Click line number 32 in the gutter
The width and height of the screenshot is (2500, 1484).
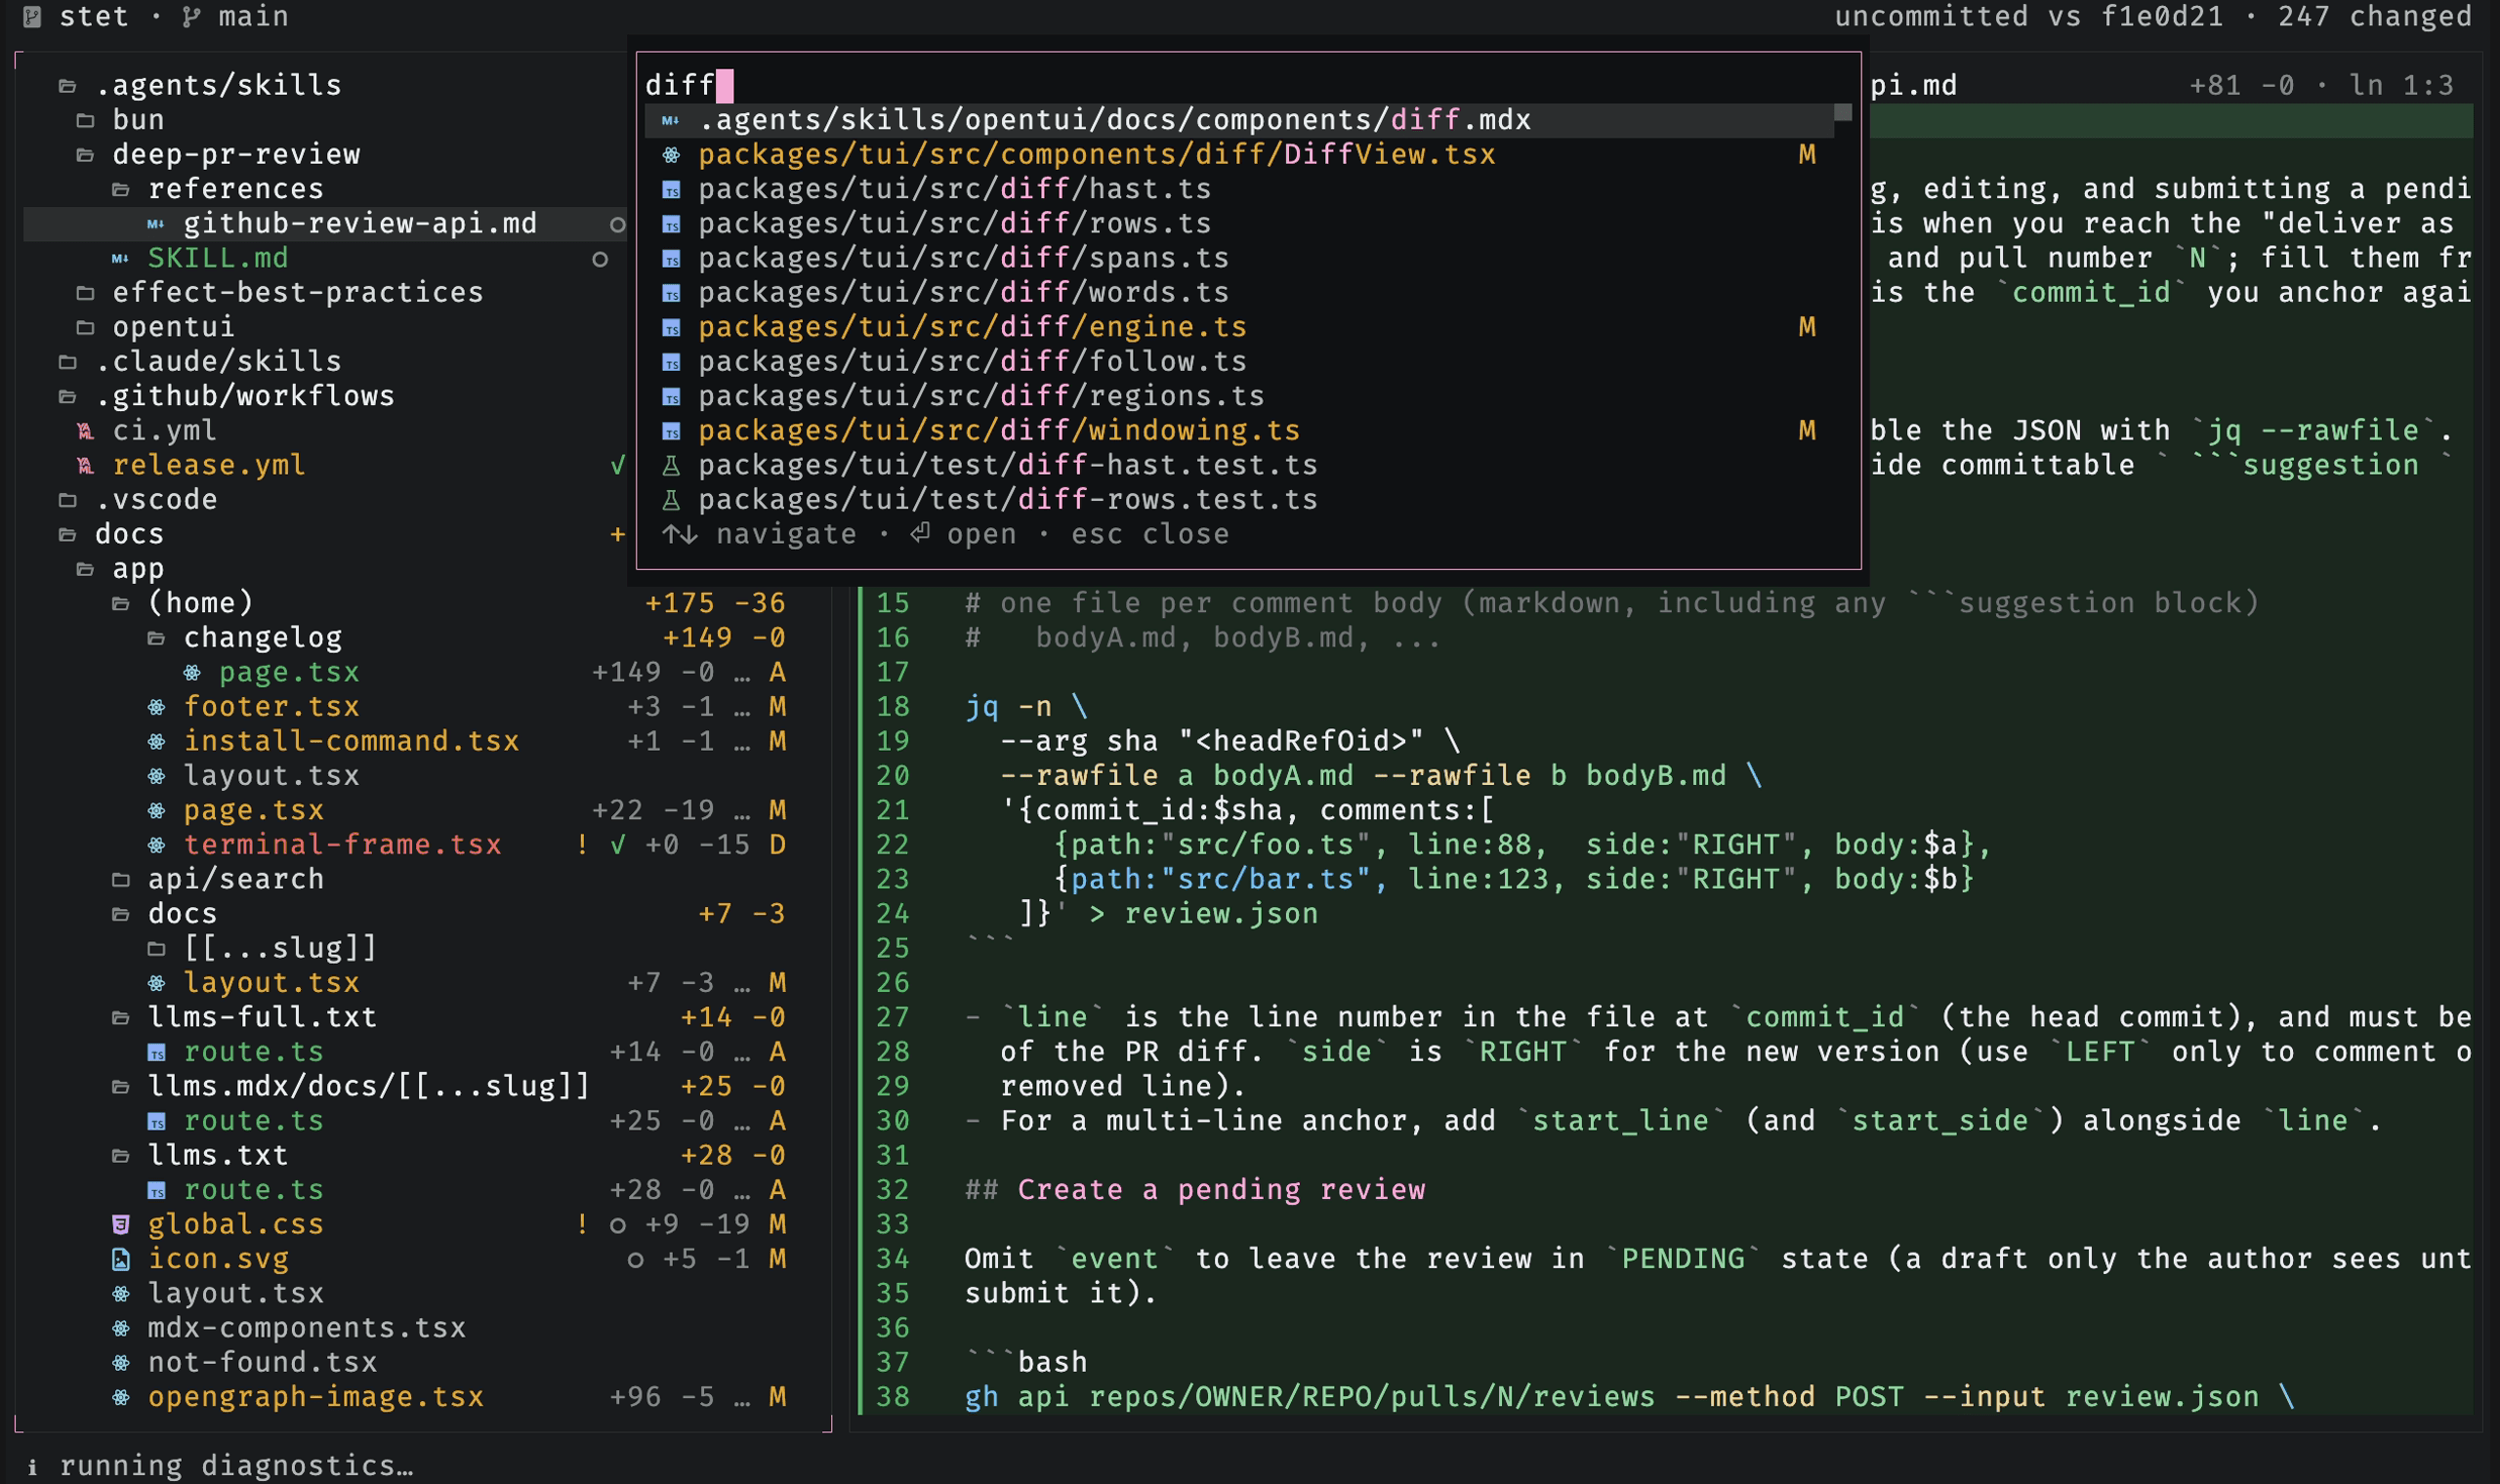[x=893, y=1190]
